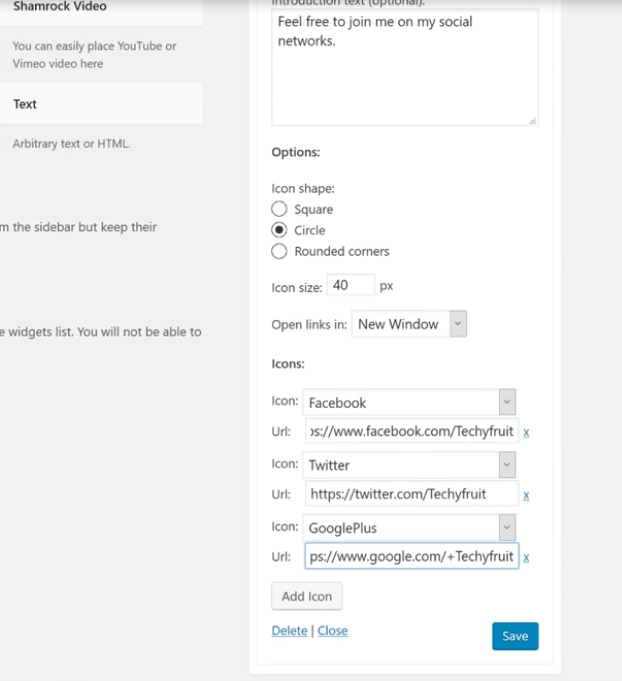The image size is (622, 681).
Task: Choose Rounded corners icon shape
Action: point(279,251)
